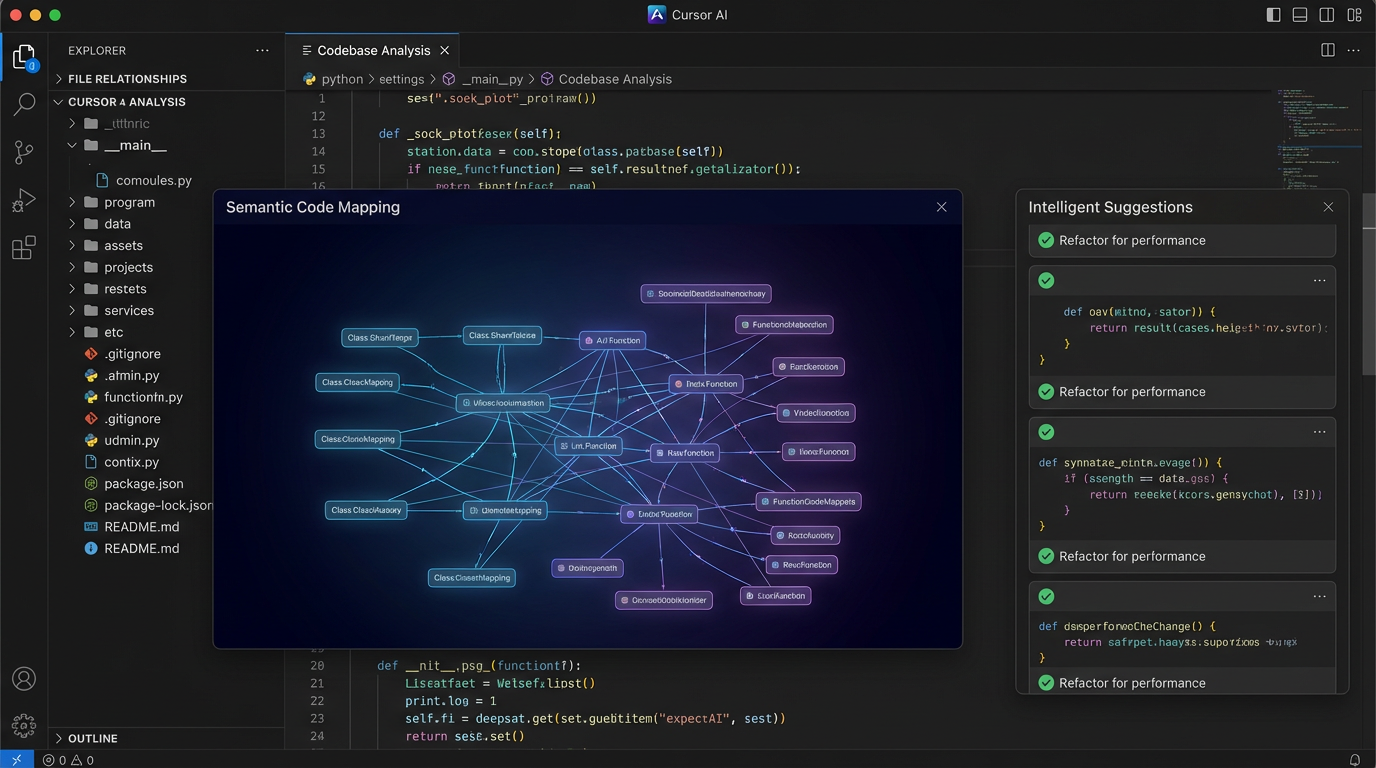Open the Accounts icon near the bottom

pos(24,678)
